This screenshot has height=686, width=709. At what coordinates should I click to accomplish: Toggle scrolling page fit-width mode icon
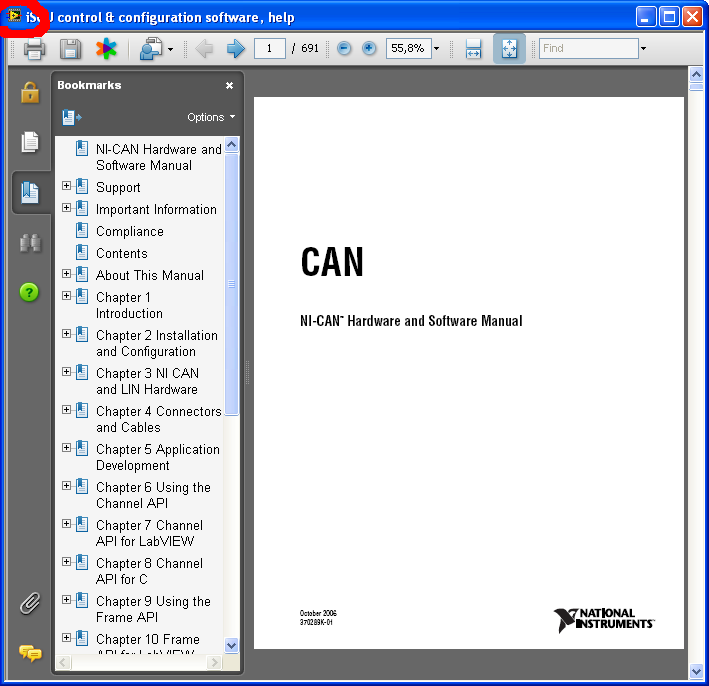(473, 48)
